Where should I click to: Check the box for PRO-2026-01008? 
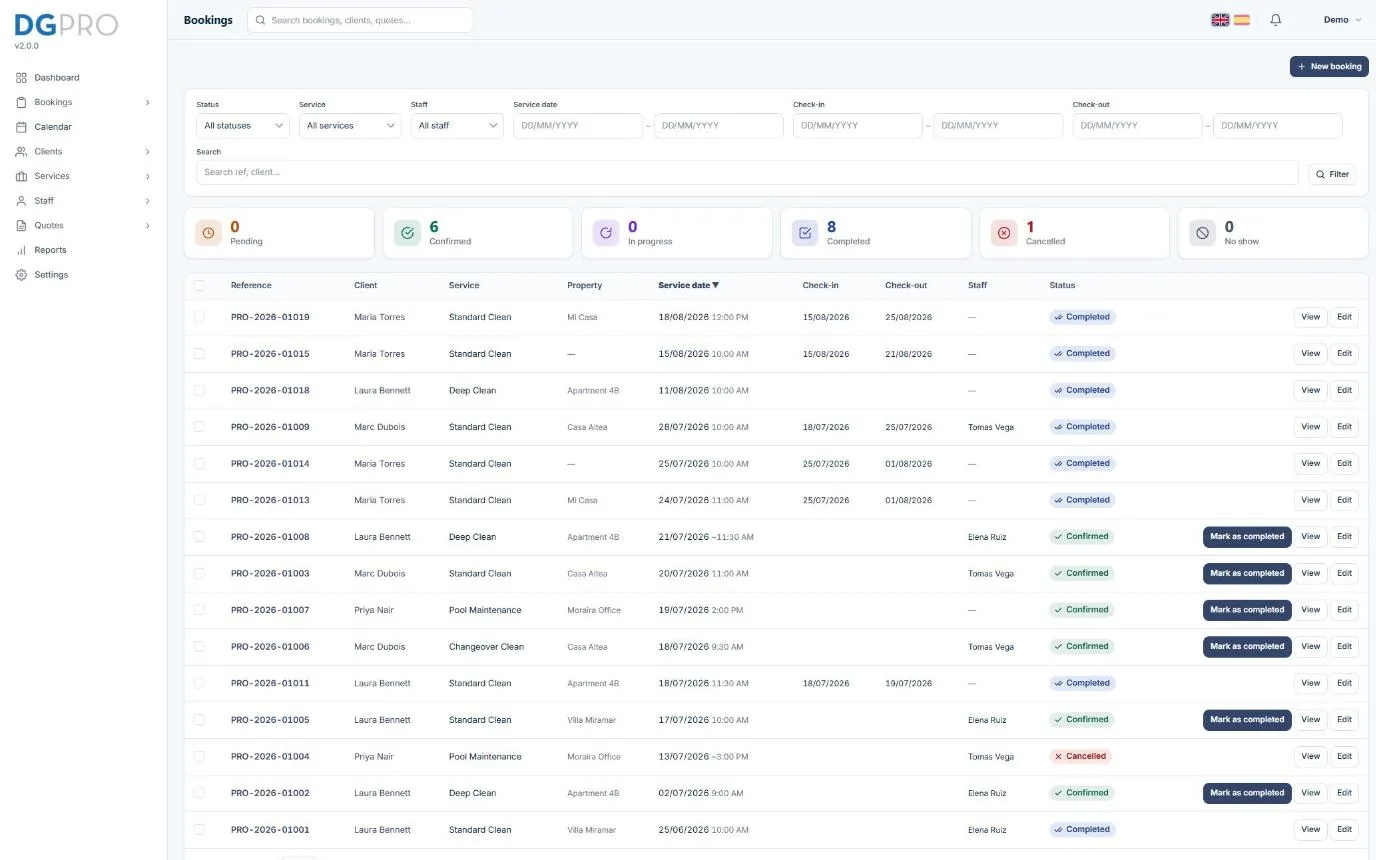199,537
